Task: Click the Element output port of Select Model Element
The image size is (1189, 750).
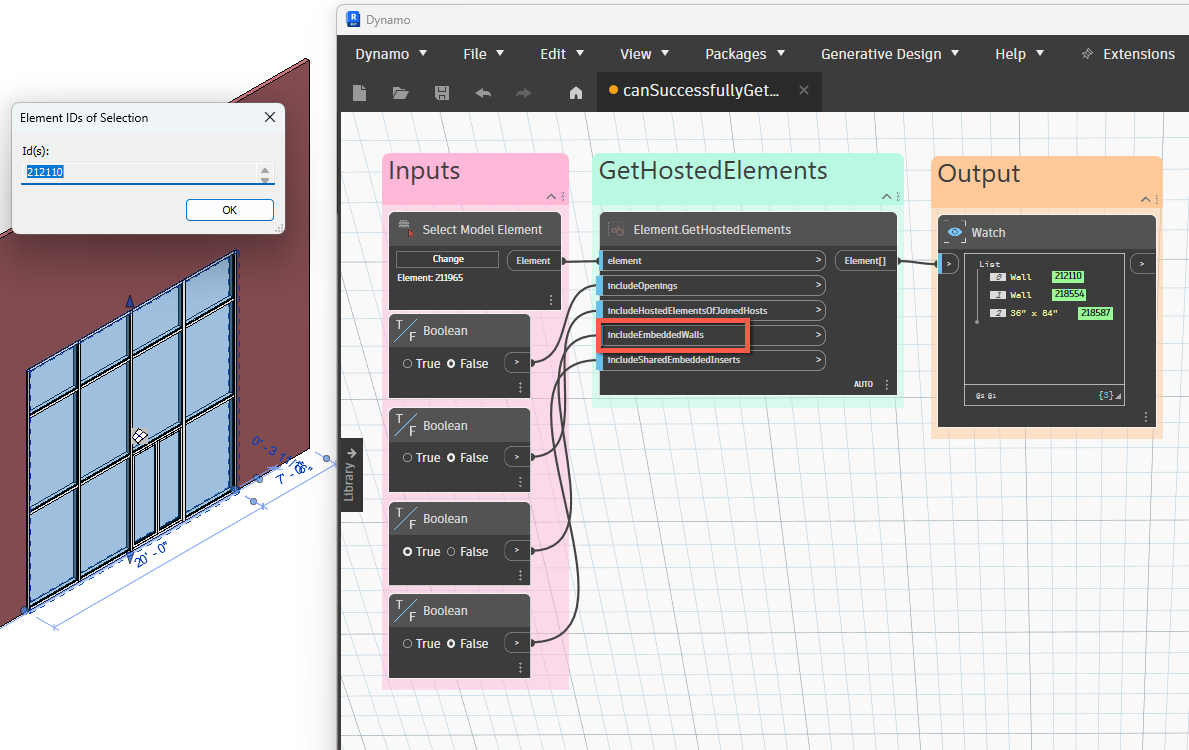Action: [x=533, y=260]
